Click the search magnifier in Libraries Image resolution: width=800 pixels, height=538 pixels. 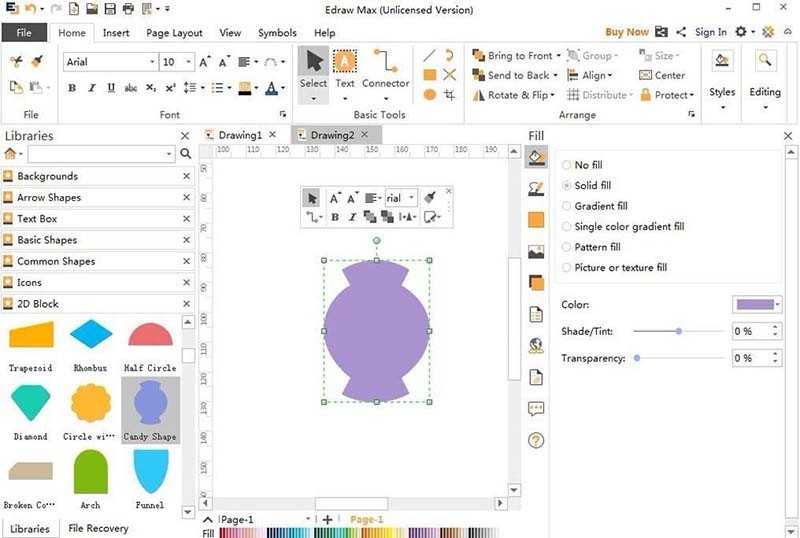(186, 153)
